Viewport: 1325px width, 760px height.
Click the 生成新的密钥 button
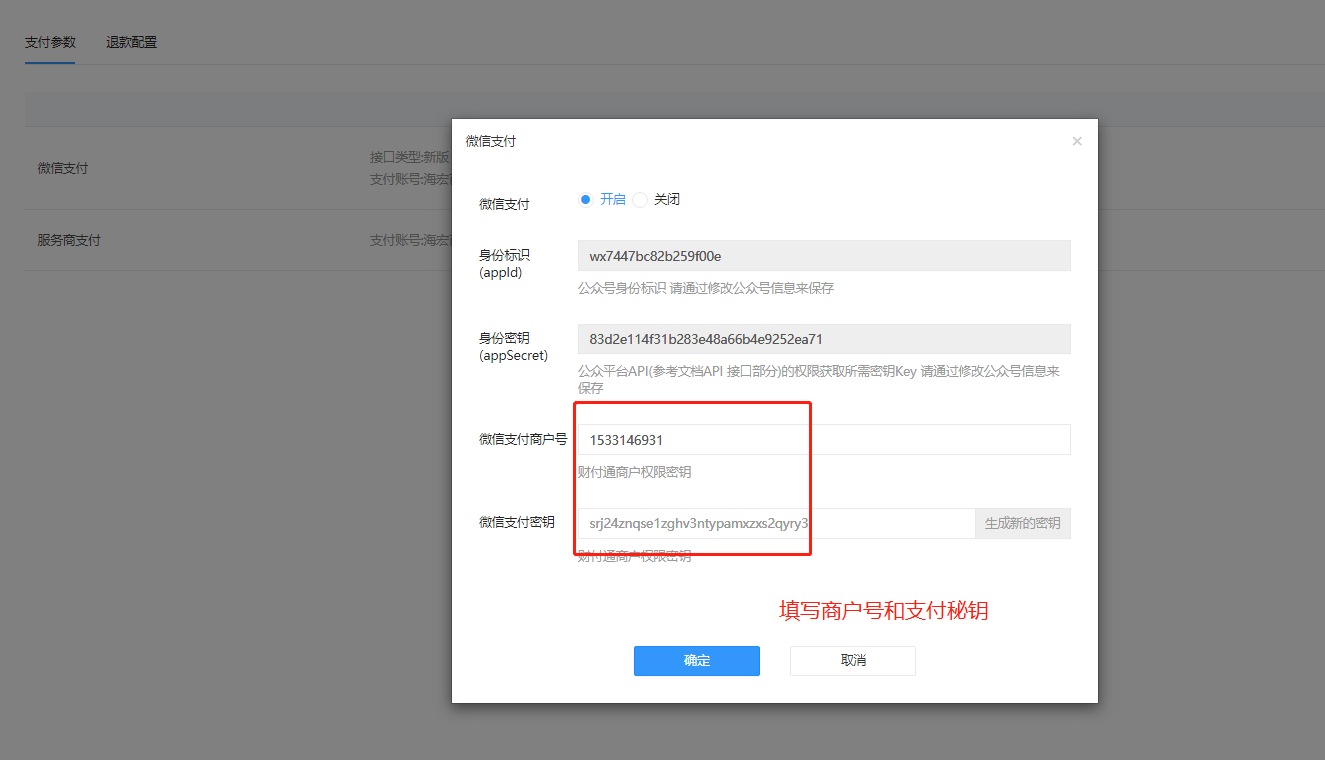tap(1023, 523)
